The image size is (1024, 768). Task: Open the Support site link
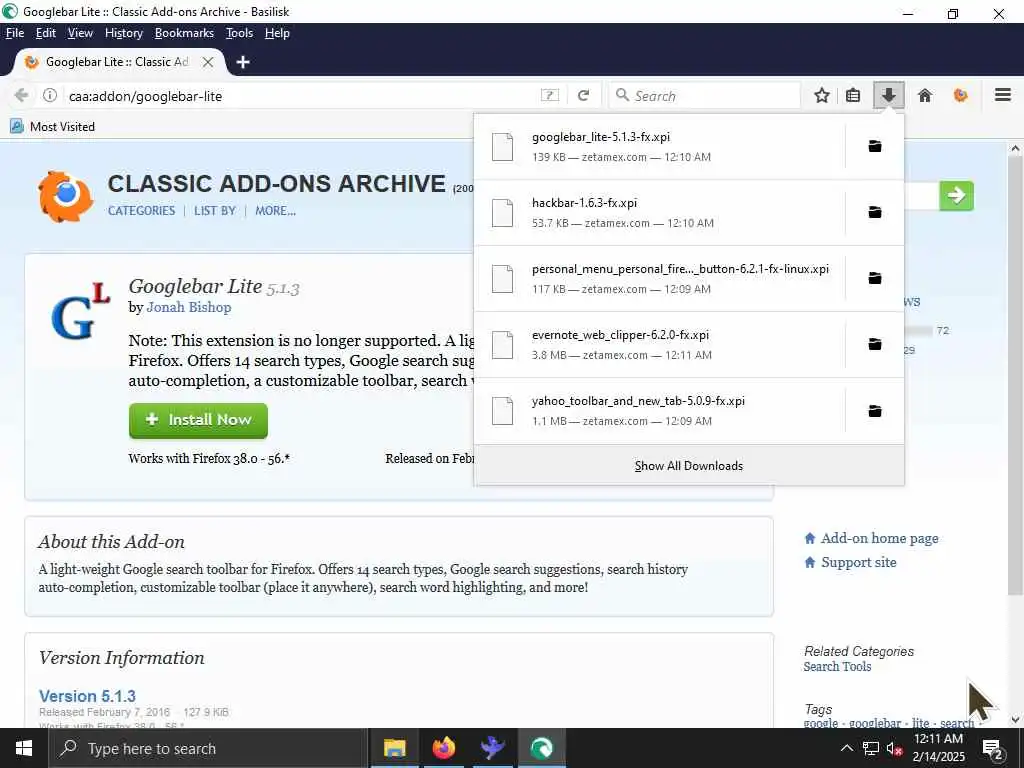858,562
